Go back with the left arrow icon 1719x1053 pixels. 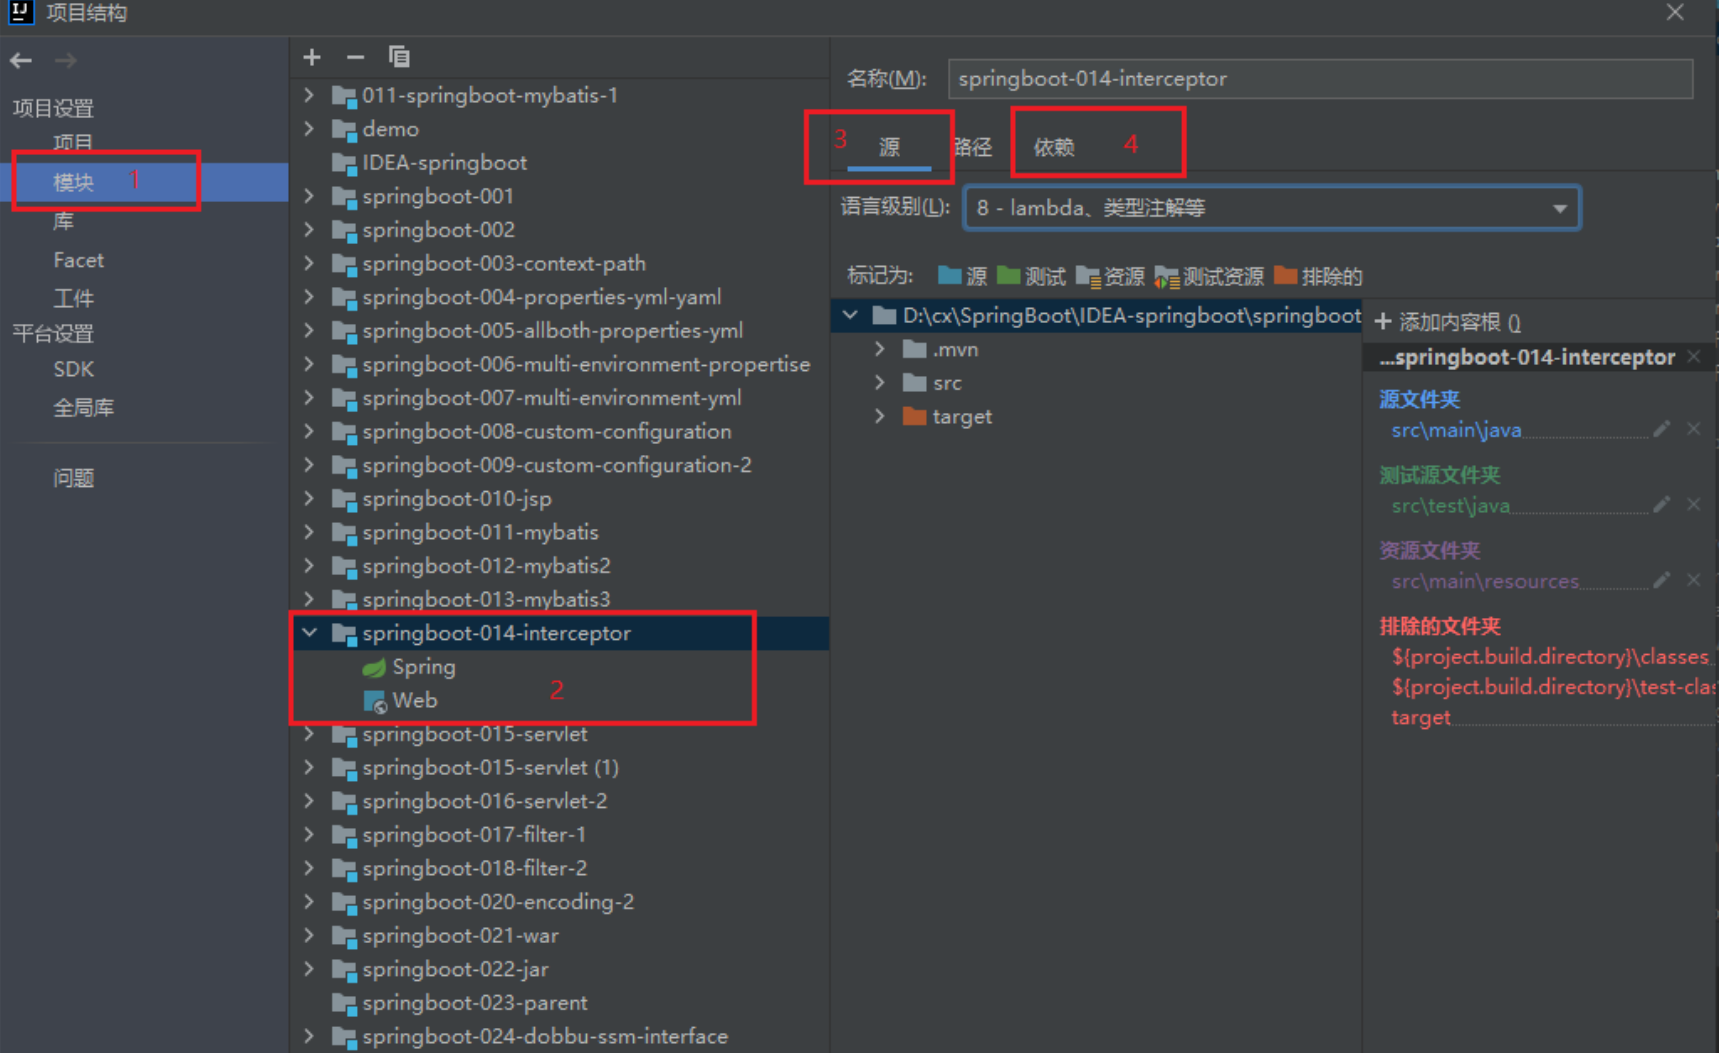21,61
